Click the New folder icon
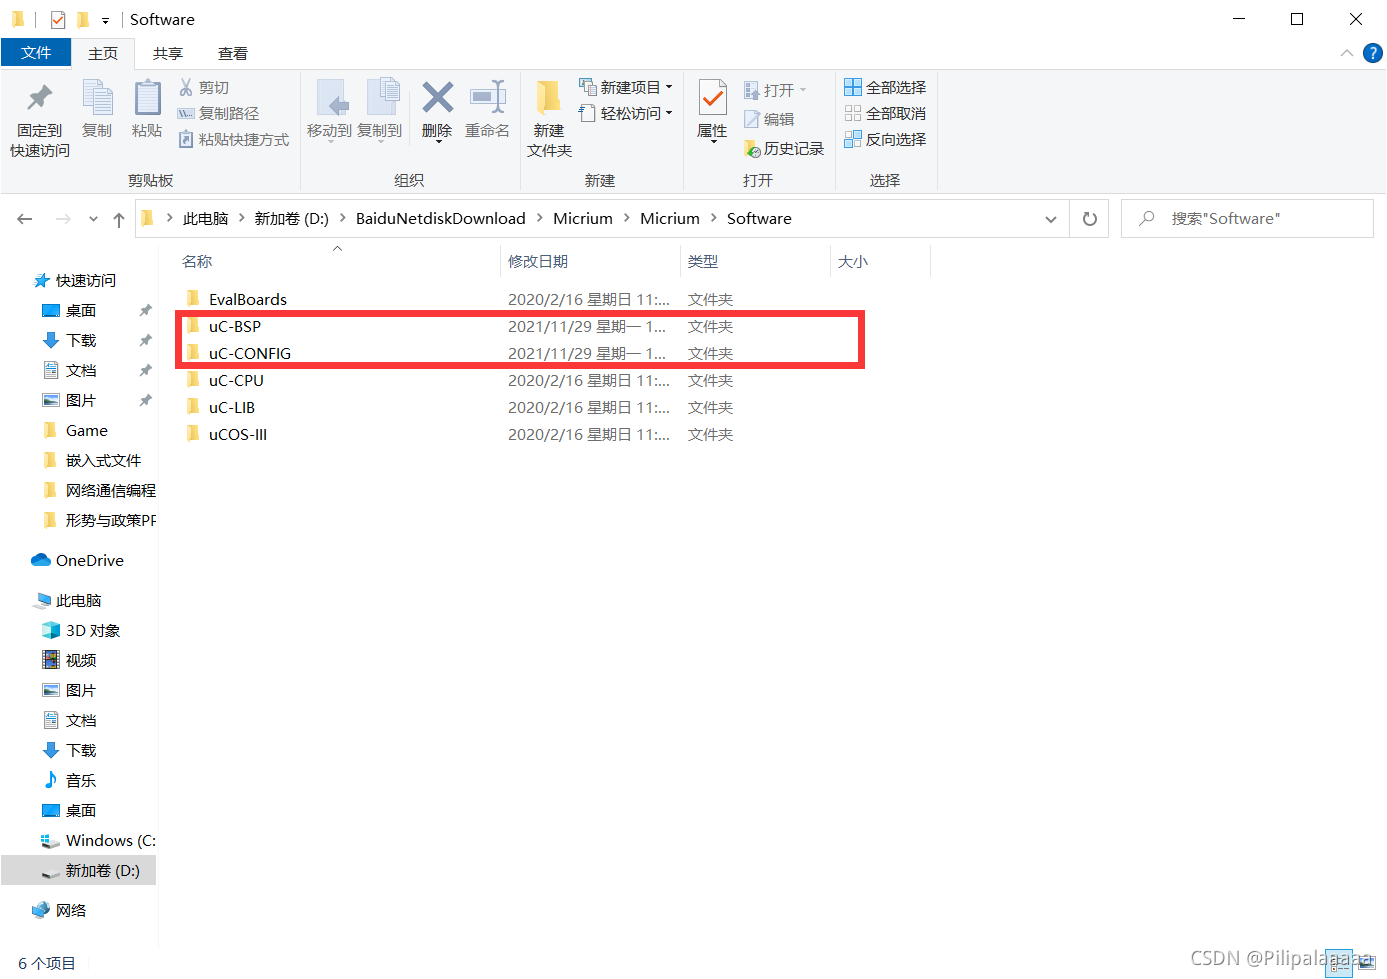Viewport: 1387px width, 979px height. tap(548, 97)
